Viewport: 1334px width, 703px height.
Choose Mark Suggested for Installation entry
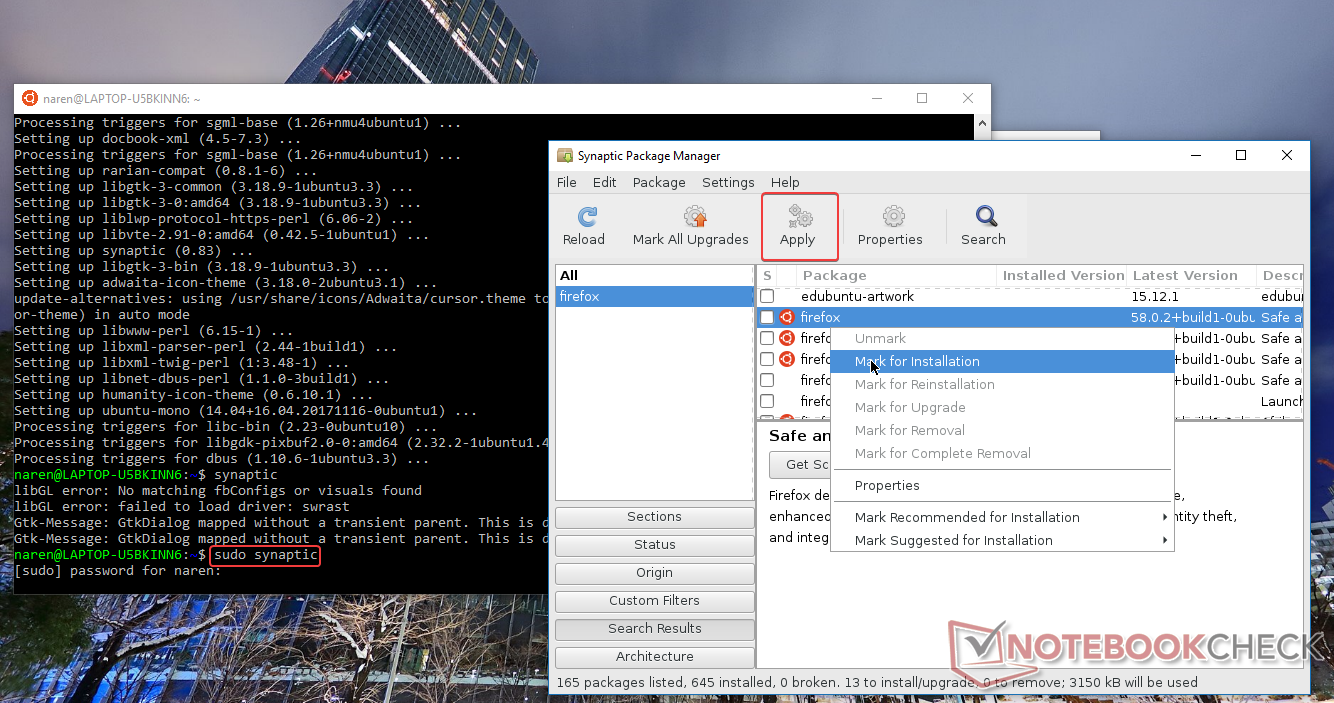click(1002, 540)
